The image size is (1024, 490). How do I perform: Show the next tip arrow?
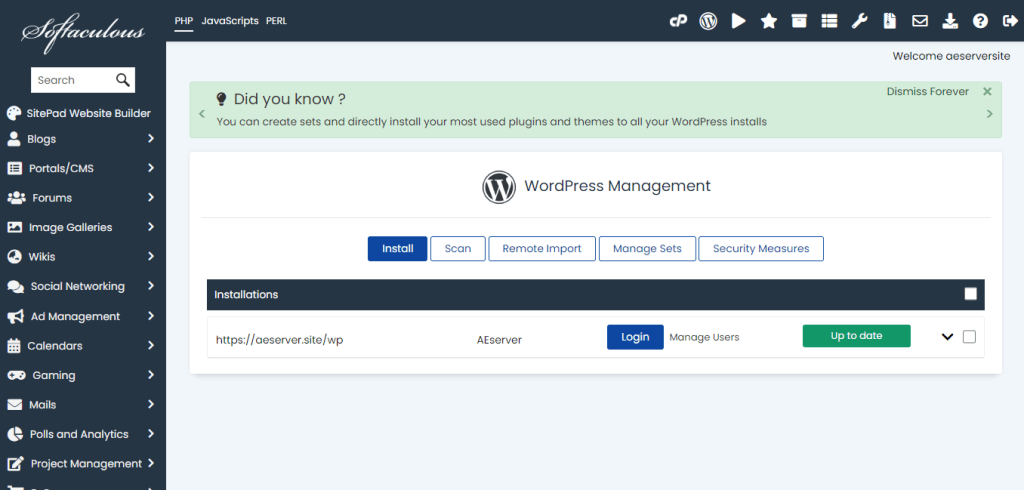point(989,114)
